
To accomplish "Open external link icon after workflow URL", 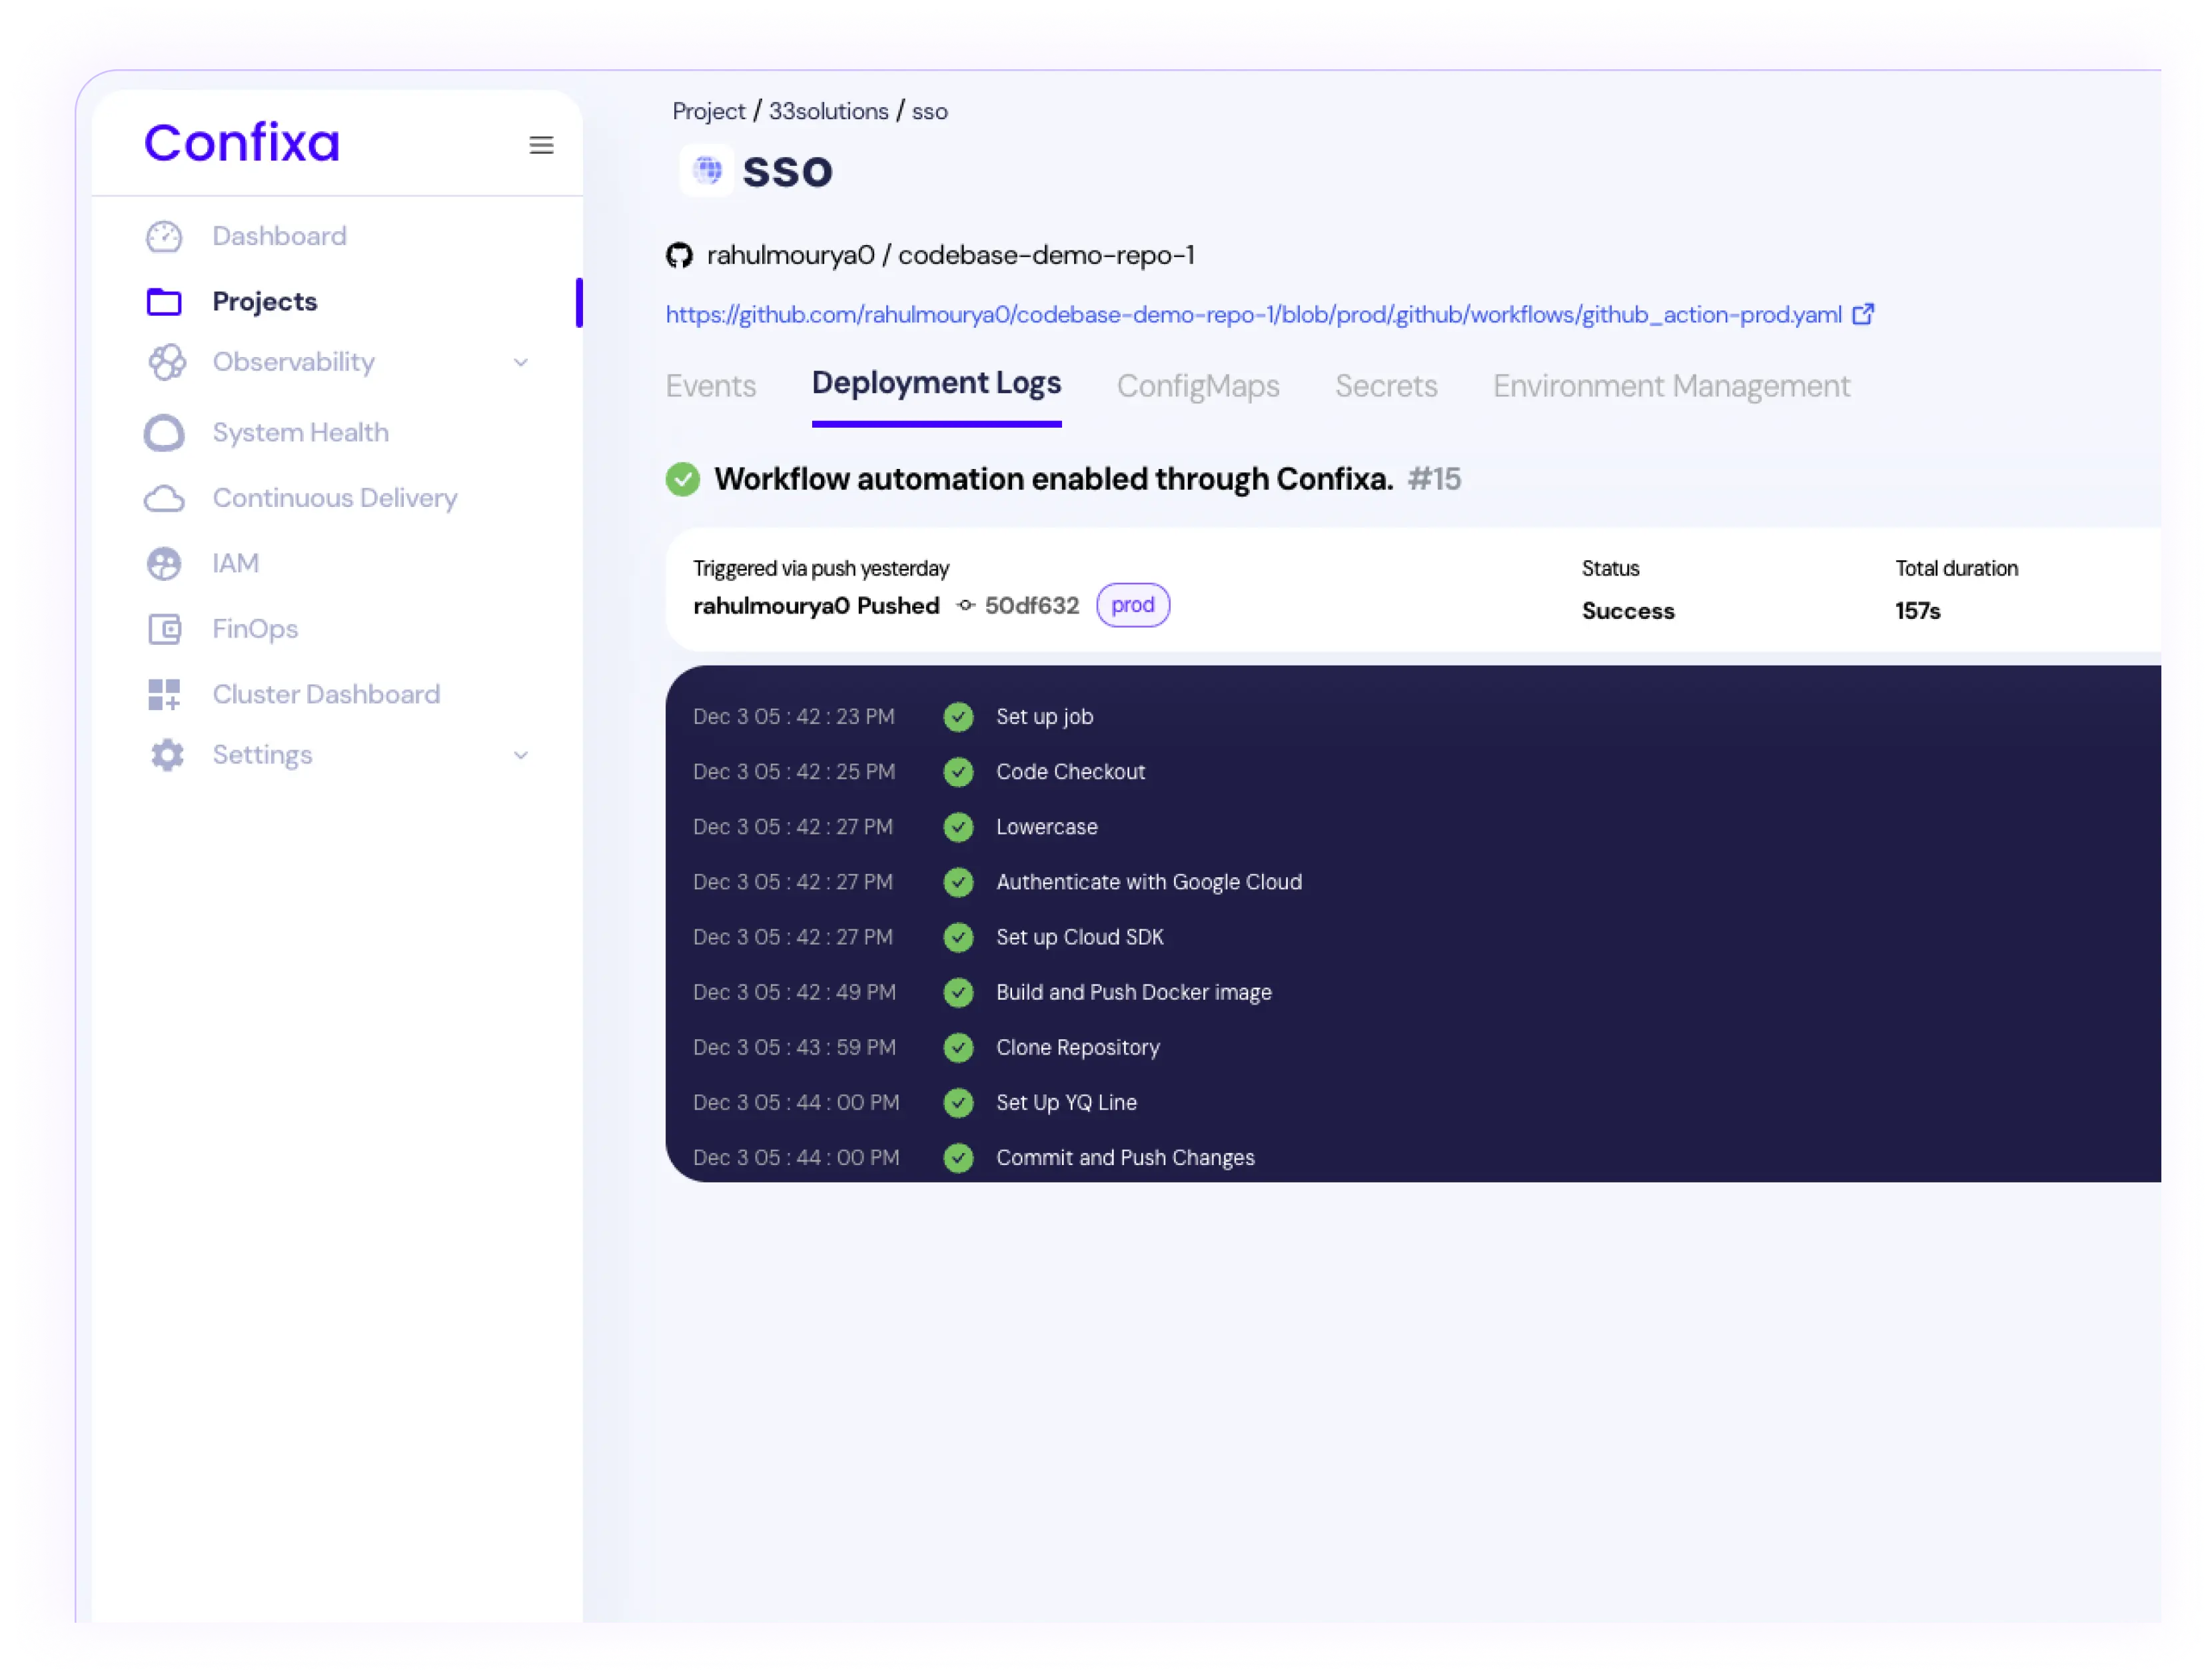I will (x=1862, y=315).
